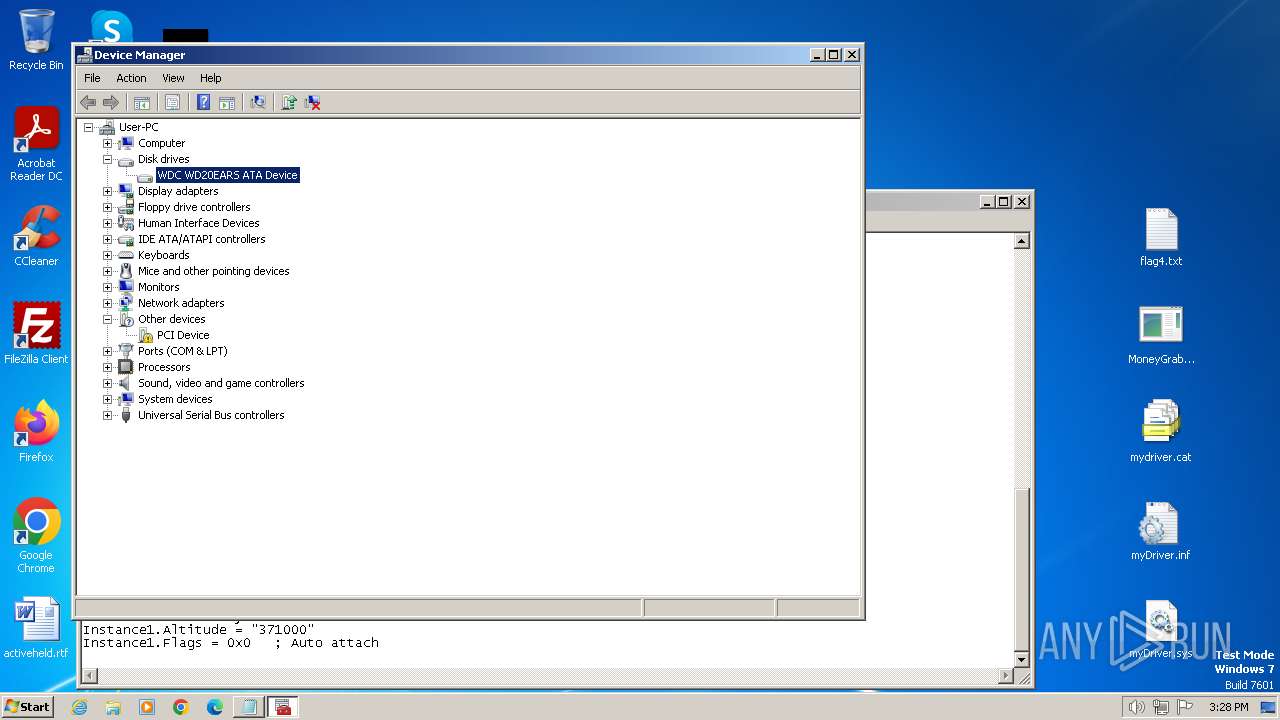
Task: Expand Universal Serial Bus controllers
Action: click(107, 415)
